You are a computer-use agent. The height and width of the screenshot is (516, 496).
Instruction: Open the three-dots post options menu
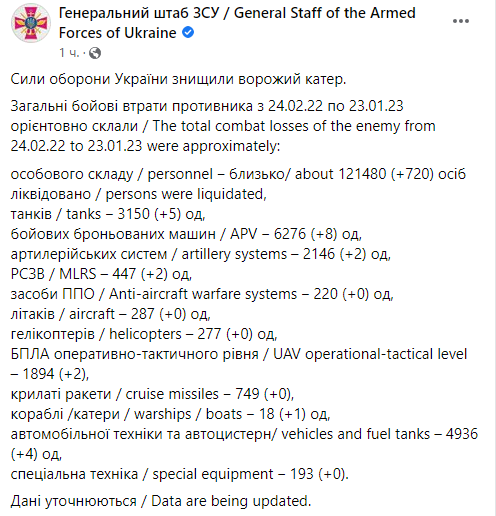click(x=461, y=21)
